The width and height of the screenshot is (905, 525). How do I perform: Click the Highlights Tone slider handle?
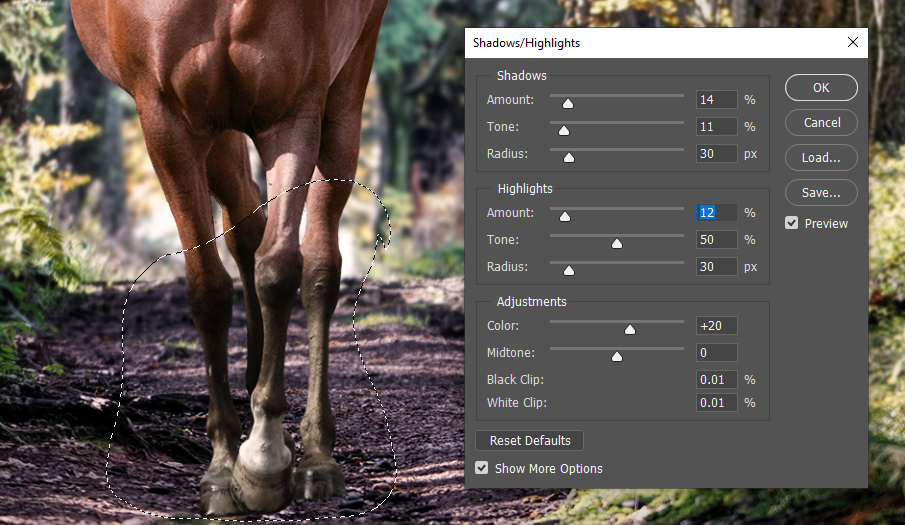[x=617, y=243]
